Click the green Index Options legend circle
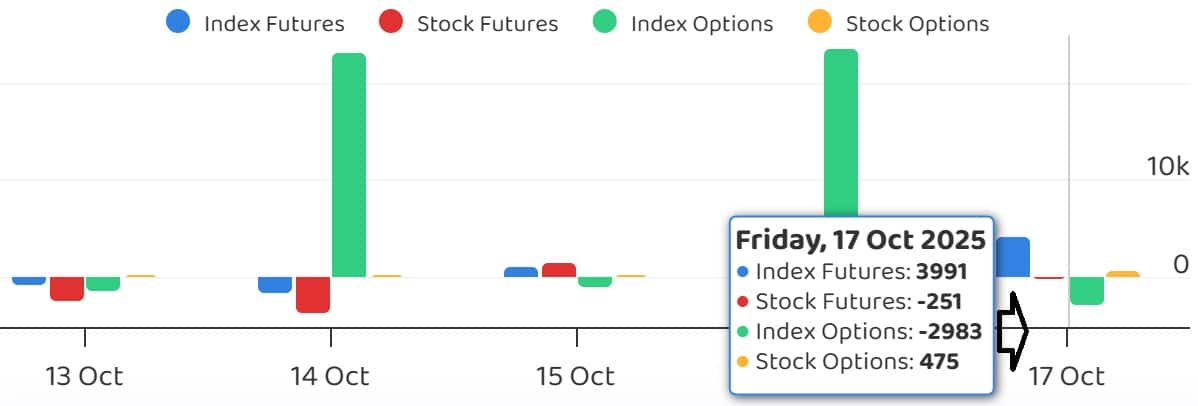 coord(606,23)
